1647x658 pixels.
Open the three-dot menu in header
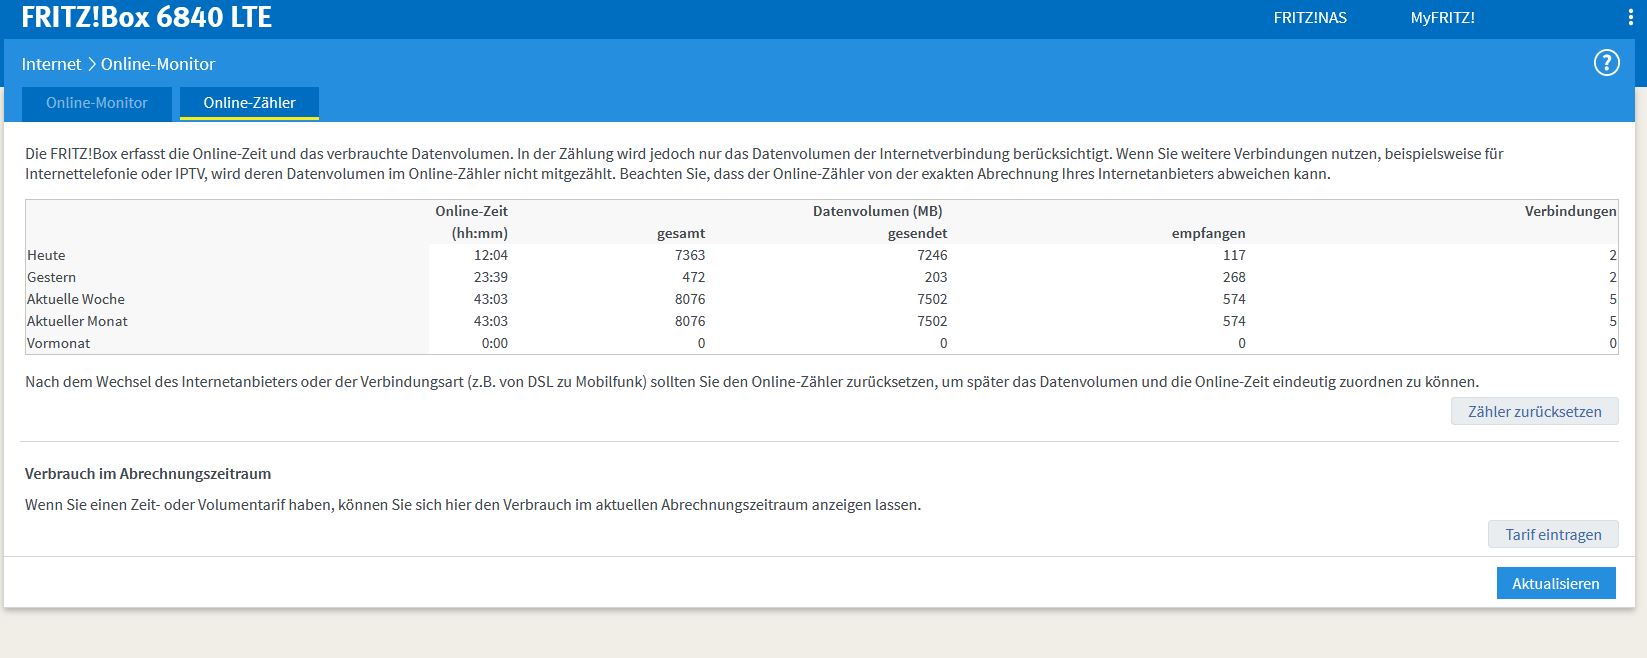tap(1631, 18)
